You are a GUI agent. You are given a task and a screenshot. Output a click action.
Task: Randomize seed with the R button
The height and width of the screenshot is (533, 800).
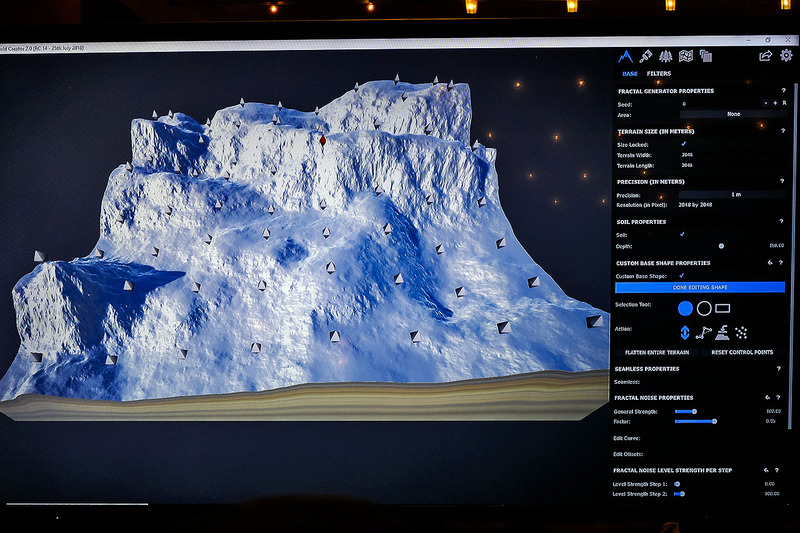[784, 103]
